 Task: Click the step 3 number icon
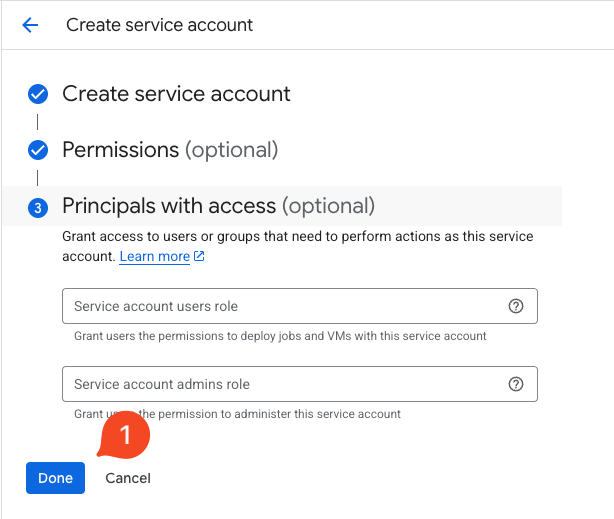(x=38, y=207)
